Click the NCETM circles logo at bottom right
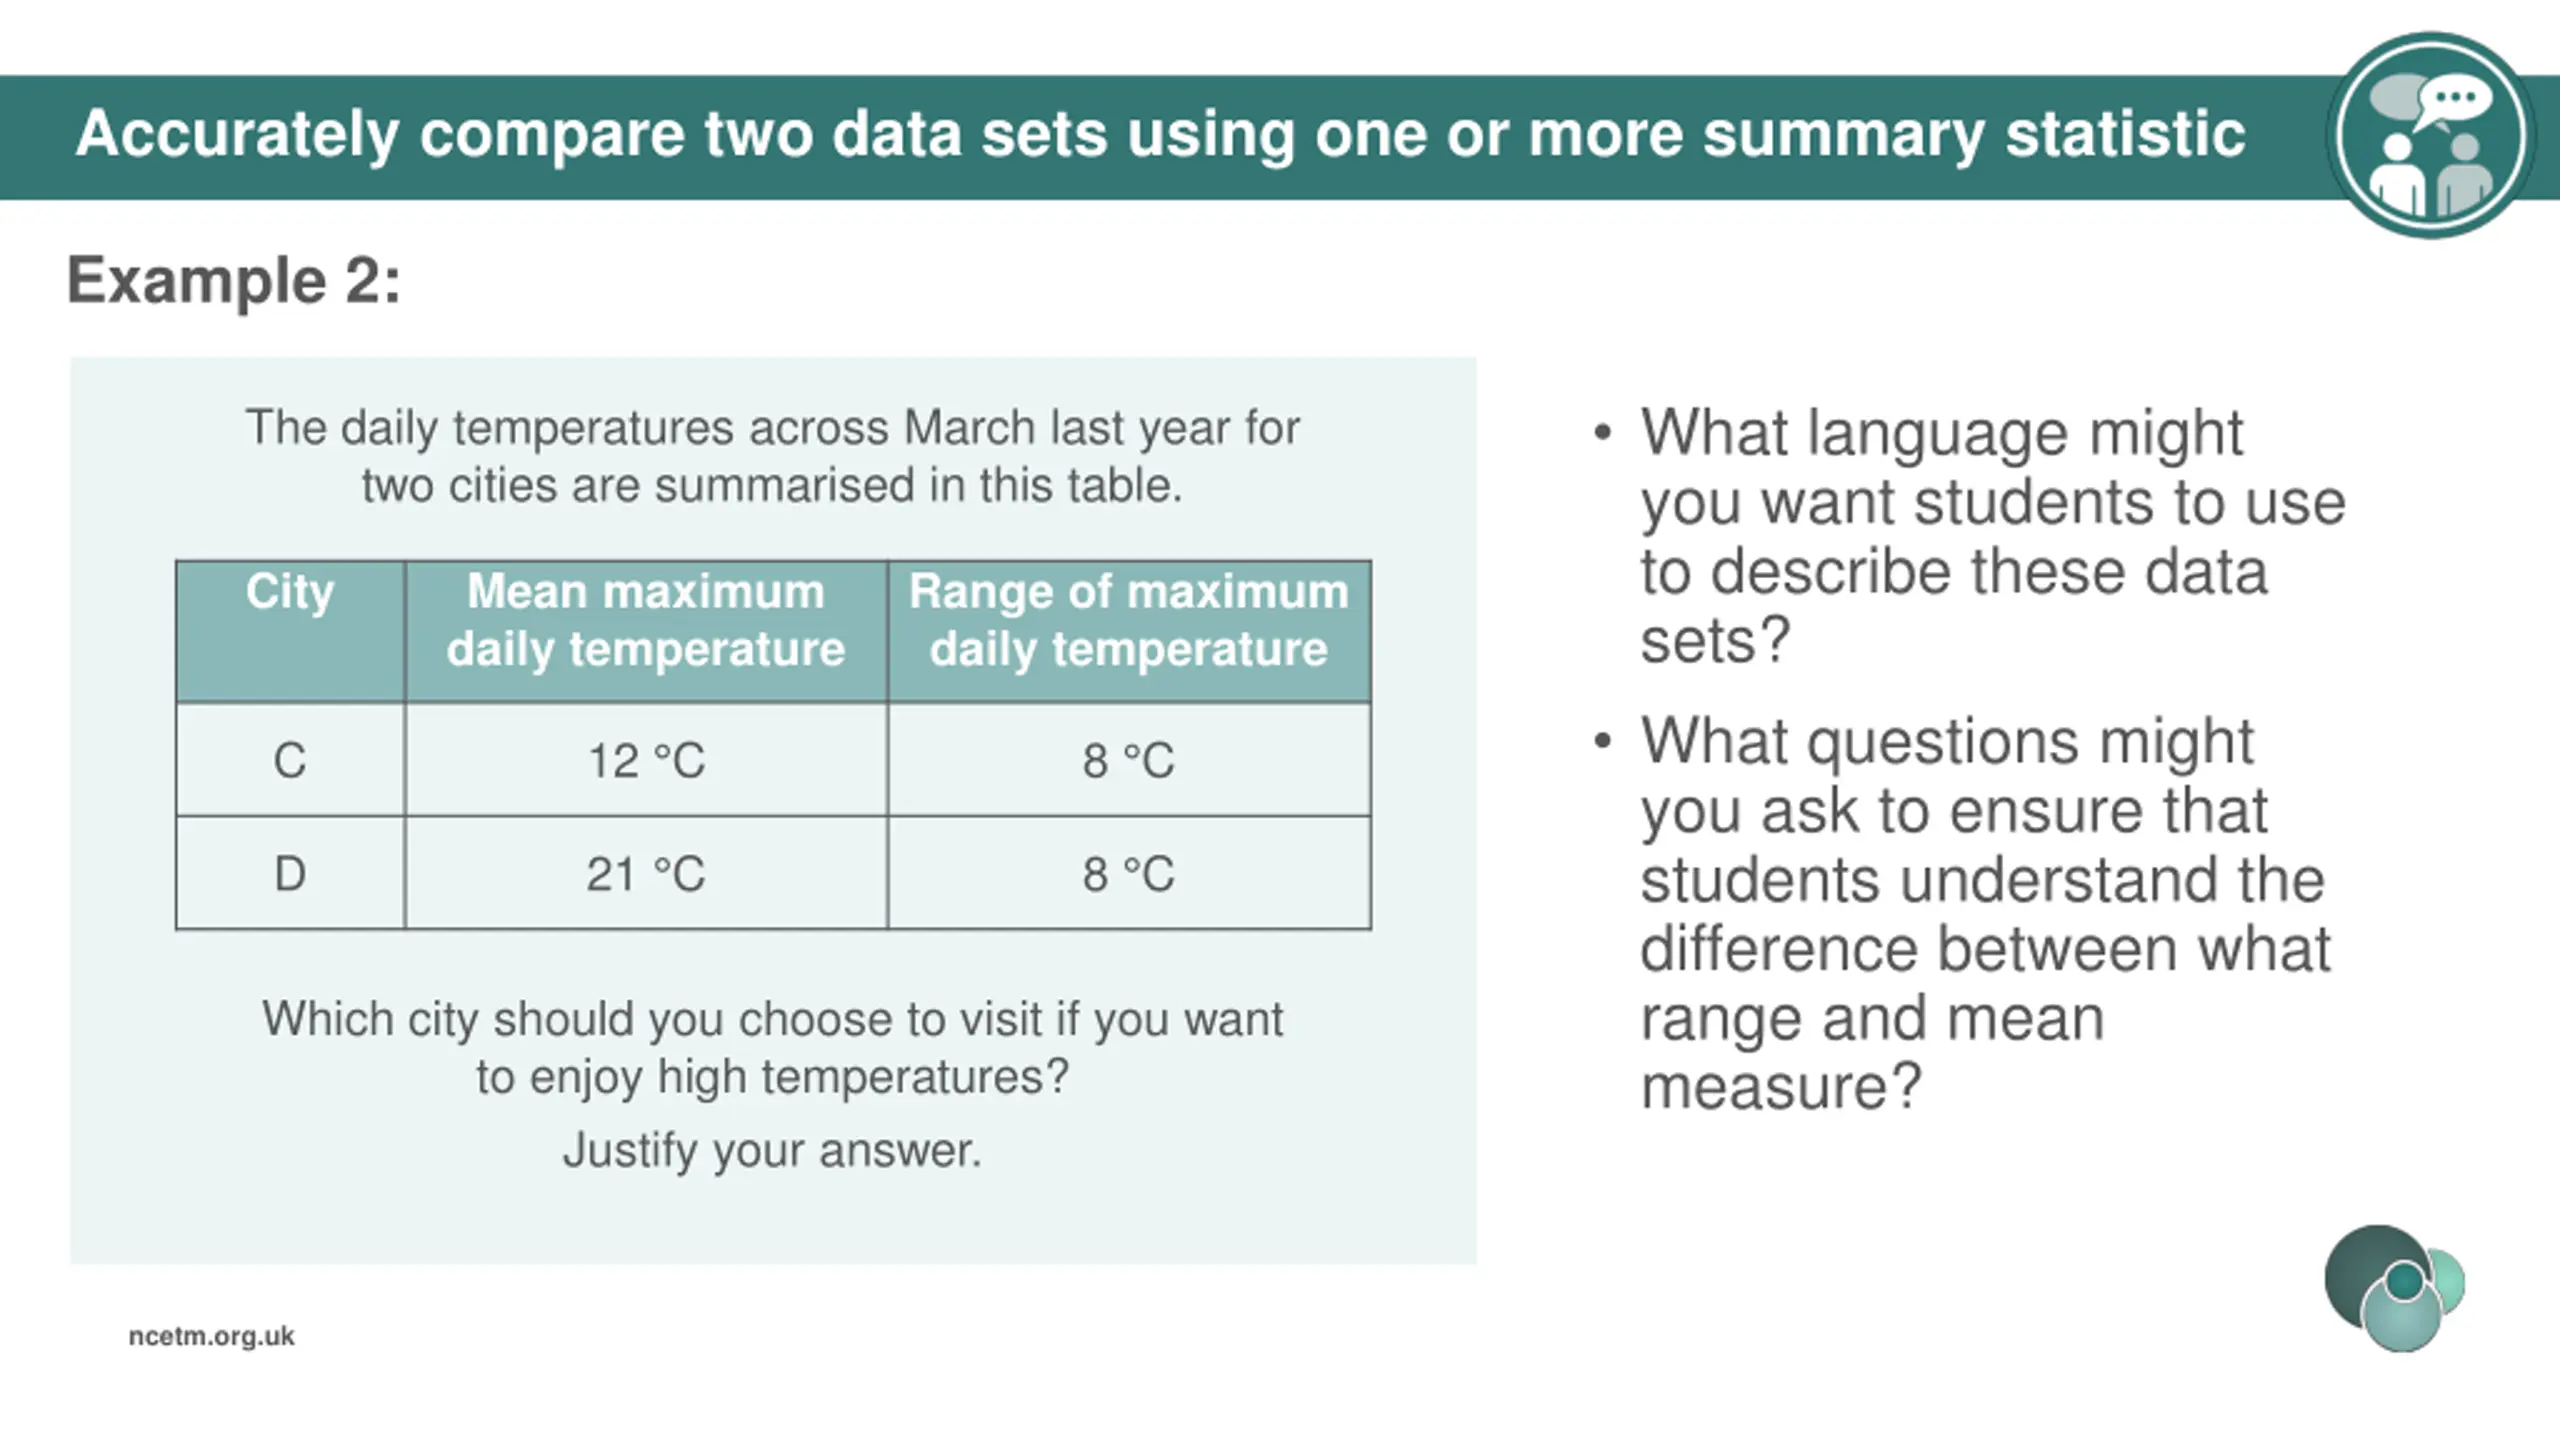Viewport: 2560px width, 1440px height. [x=2395, y=1288]
